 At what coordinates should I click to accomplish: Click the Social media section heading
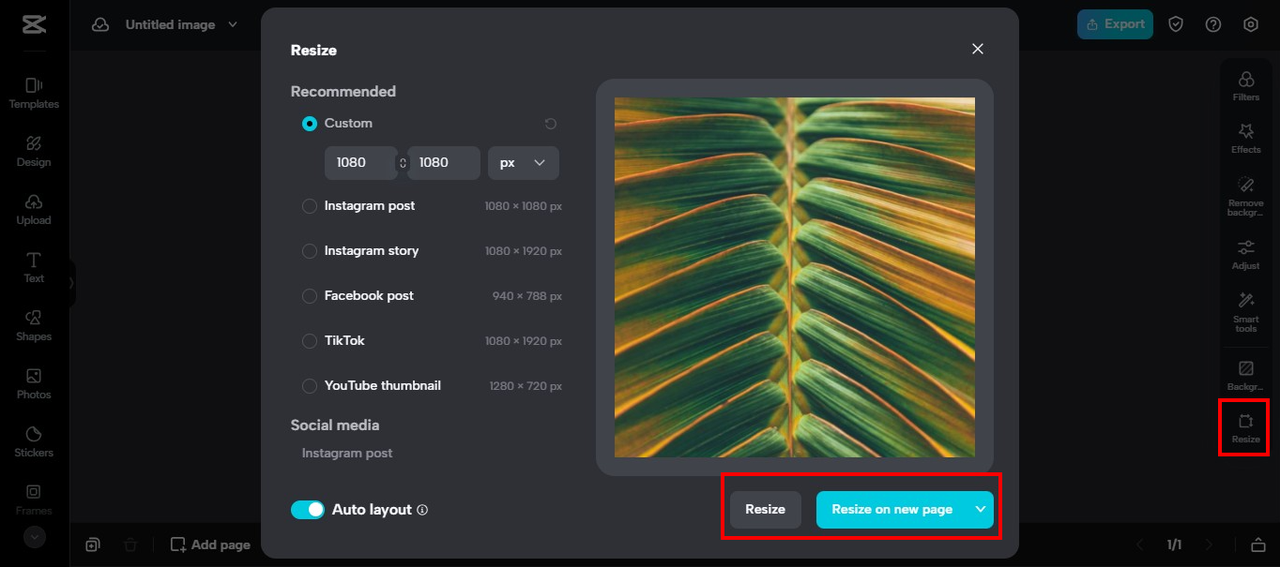[335, 425]
